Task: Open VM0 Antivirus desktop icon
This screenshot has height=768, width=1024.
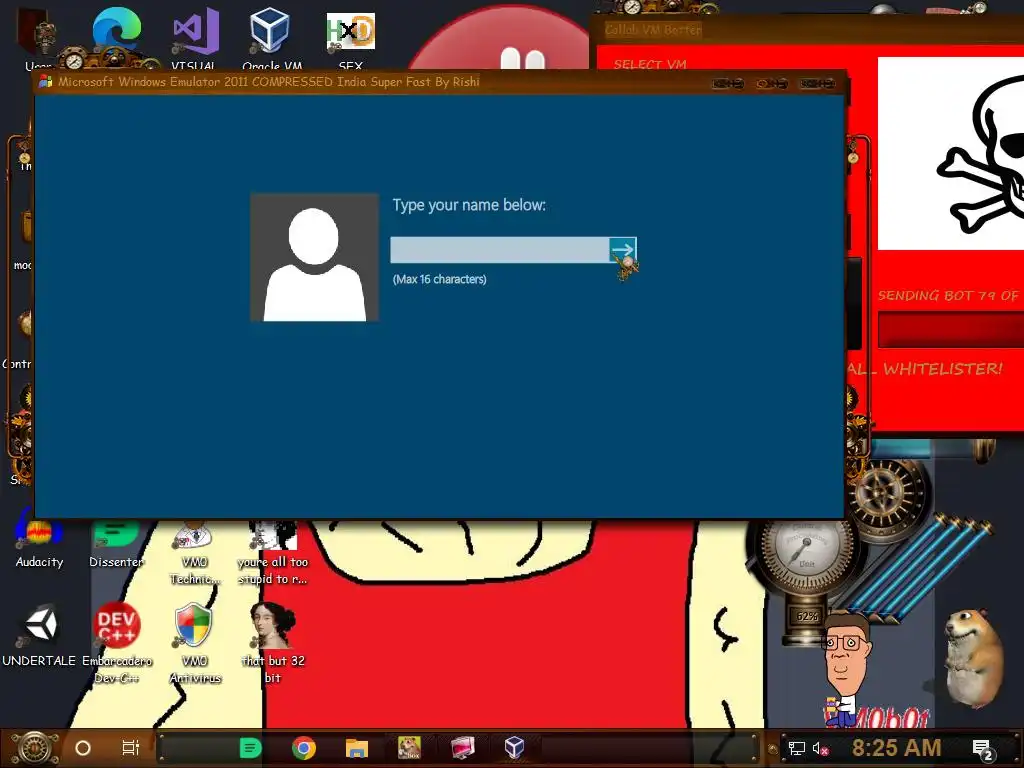Action: [194, 643]
